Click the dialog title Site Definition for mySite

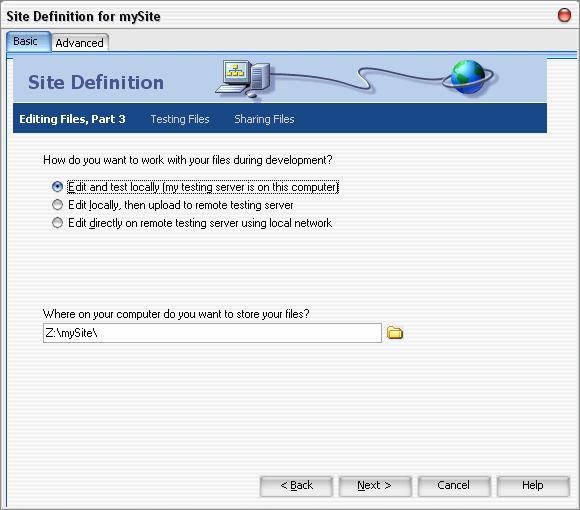83,16
